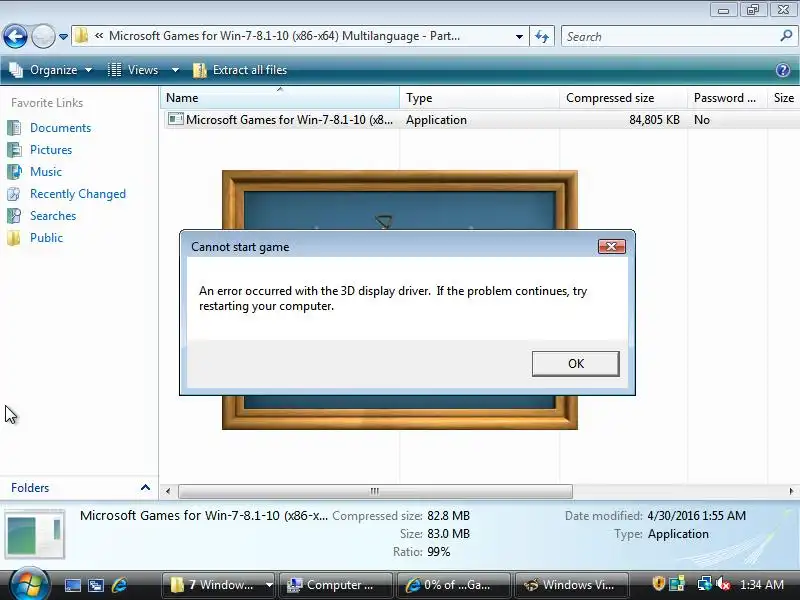The width and height of the screenshot is (800, 600).
Task: Click the Size column header
Action: click(x=784, y=98)
